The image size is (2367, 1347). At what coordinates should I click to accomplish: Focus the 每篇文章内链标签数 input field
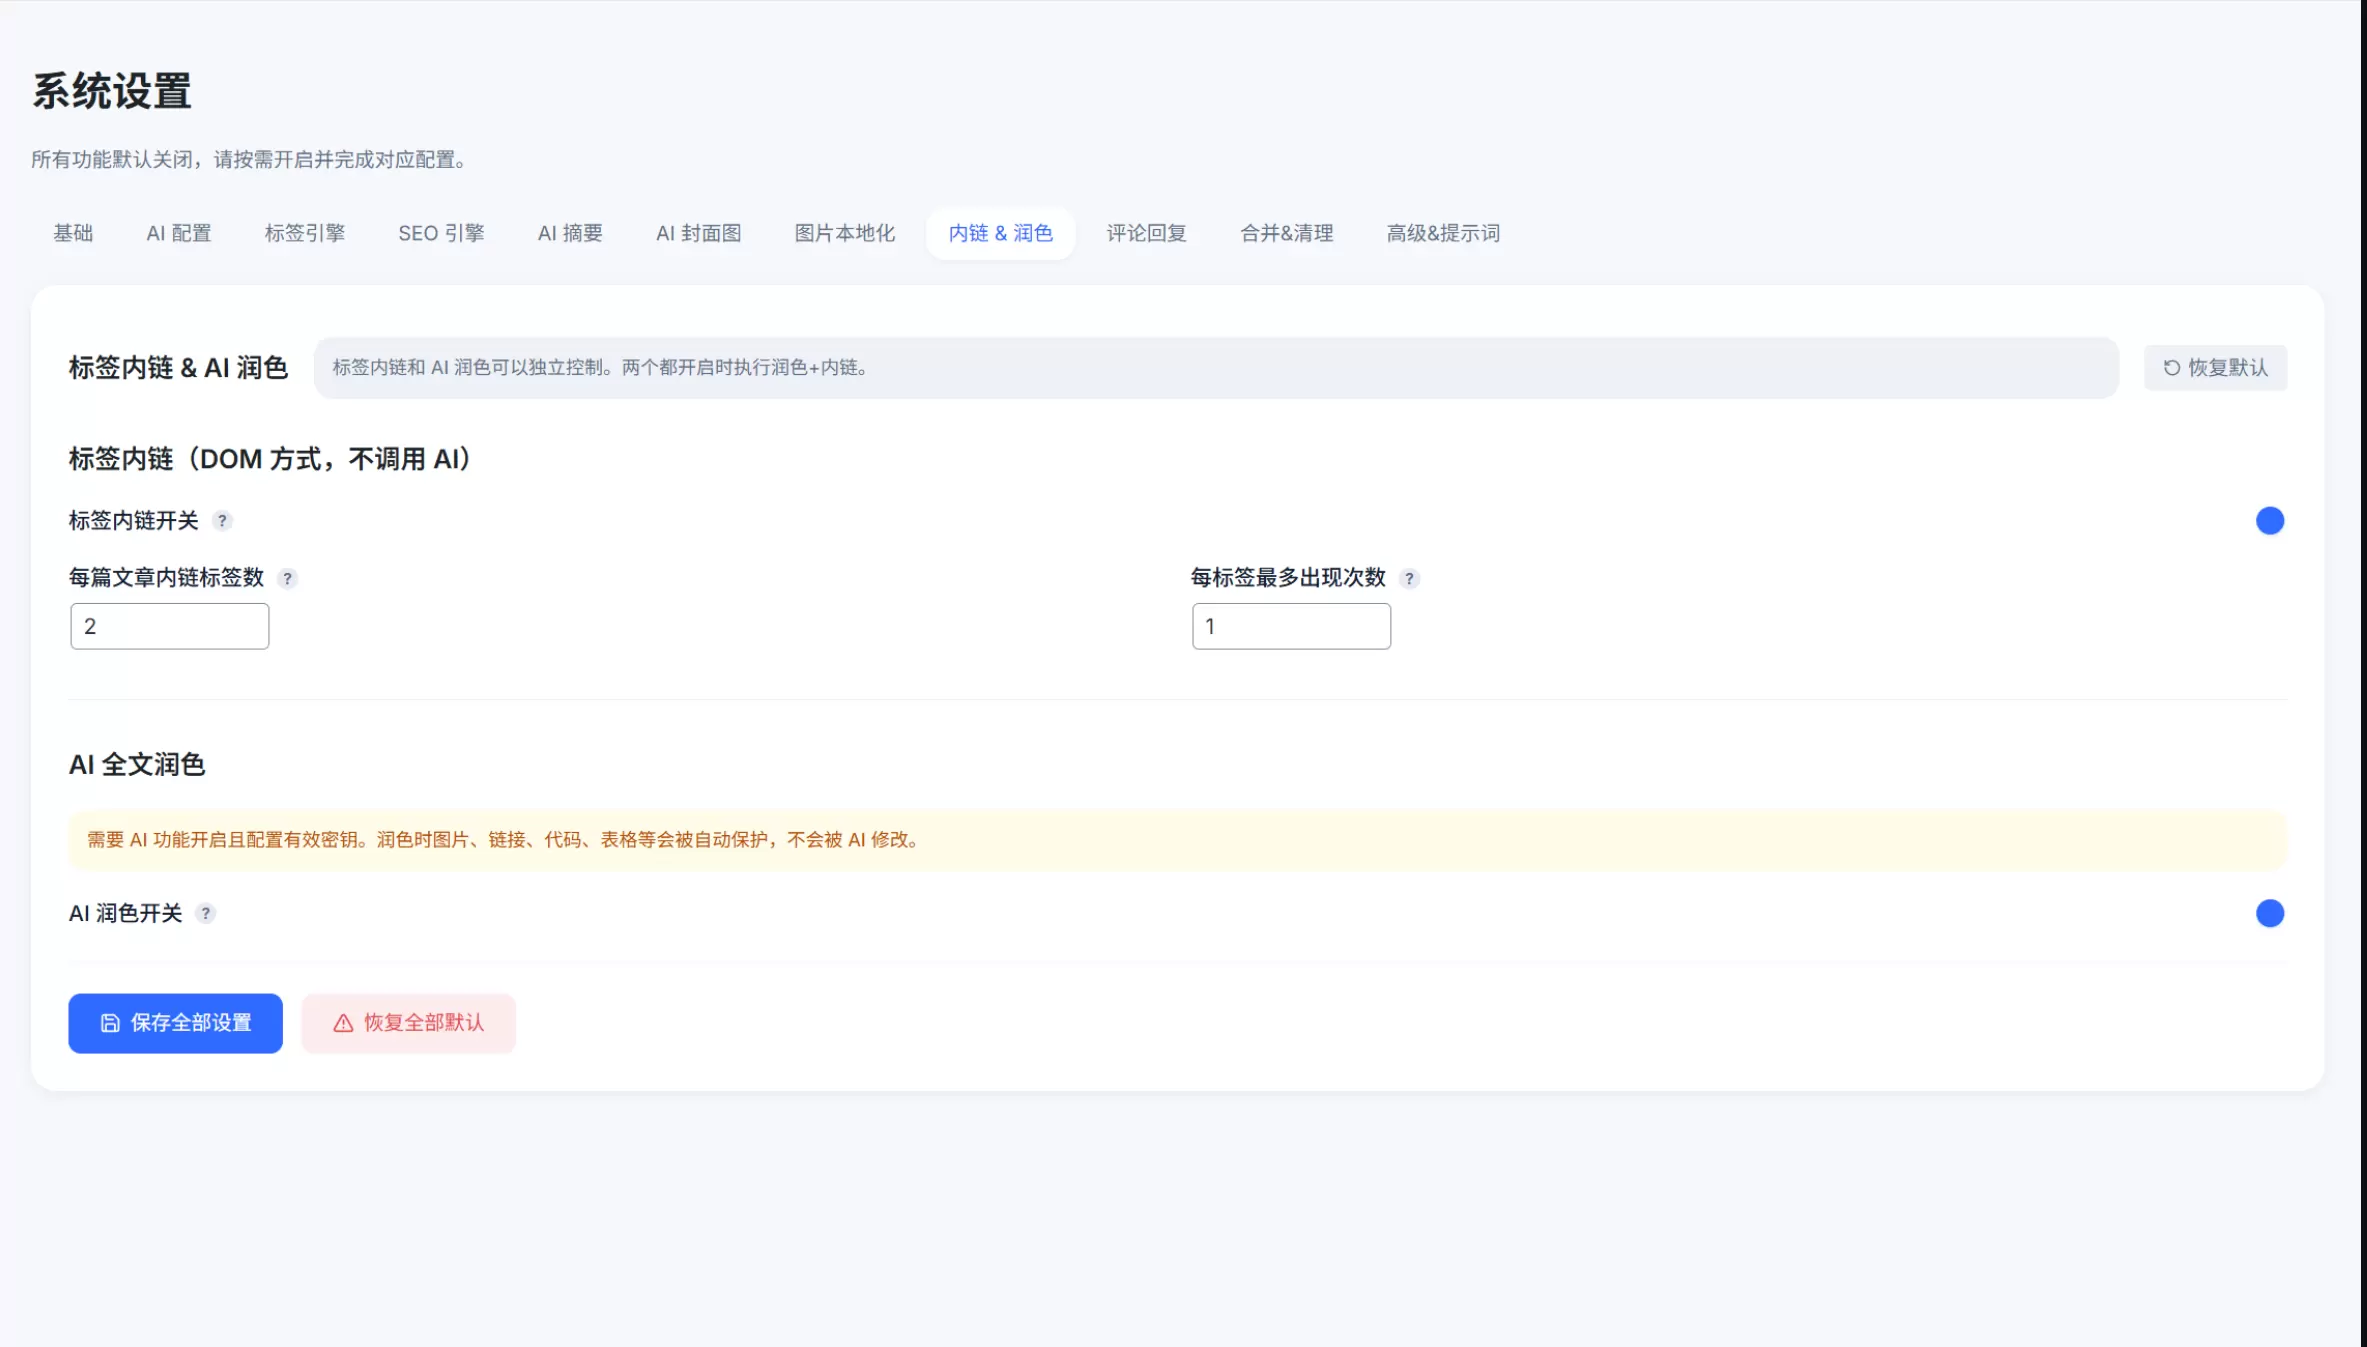tap(169, 626)
